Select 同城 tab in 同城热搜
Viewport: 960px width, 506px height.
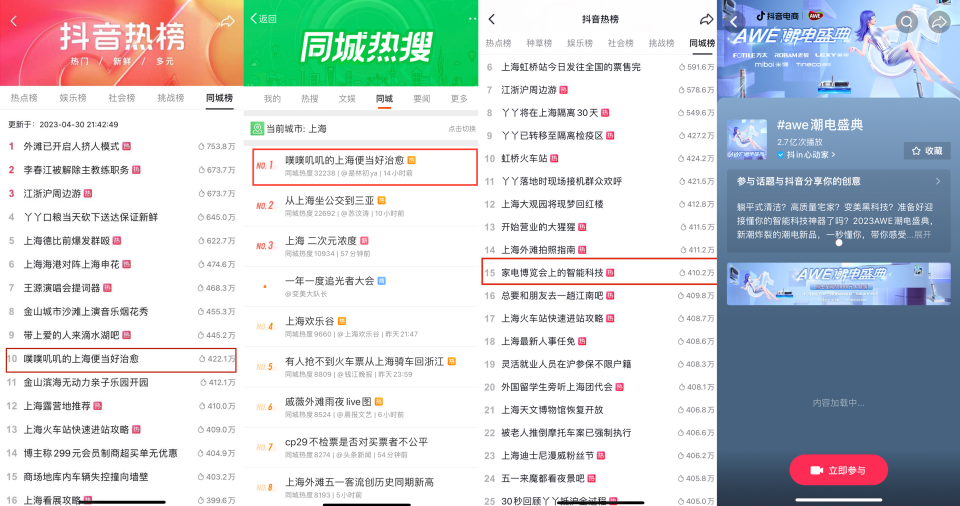tap(384, 99)
